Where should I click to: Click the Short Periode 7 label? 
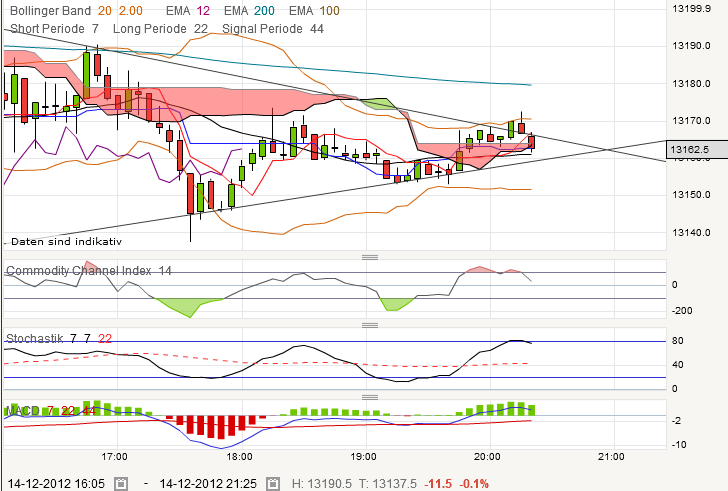tap(55, 29)
